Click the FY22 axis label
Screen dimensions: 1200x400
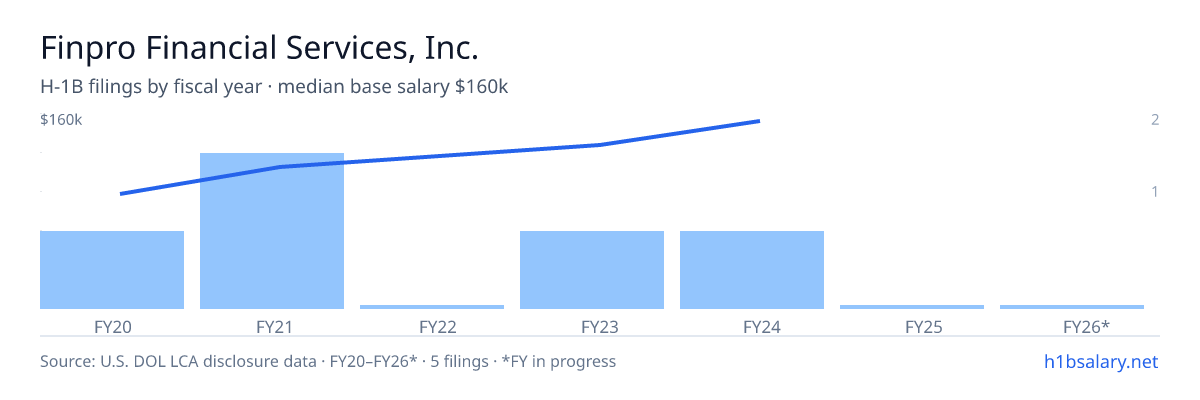click(432, 326)
